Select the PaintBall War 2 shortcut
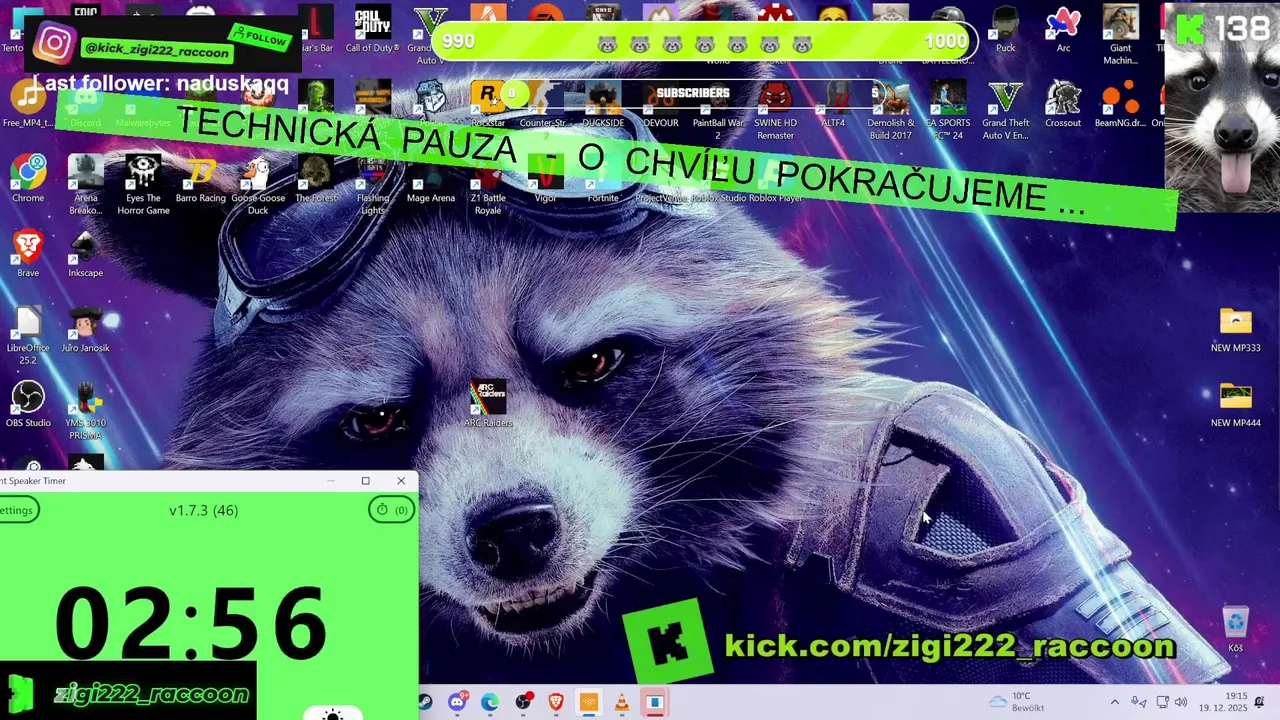The width and height of the screenshot is (1280, 720). (718, 110)
